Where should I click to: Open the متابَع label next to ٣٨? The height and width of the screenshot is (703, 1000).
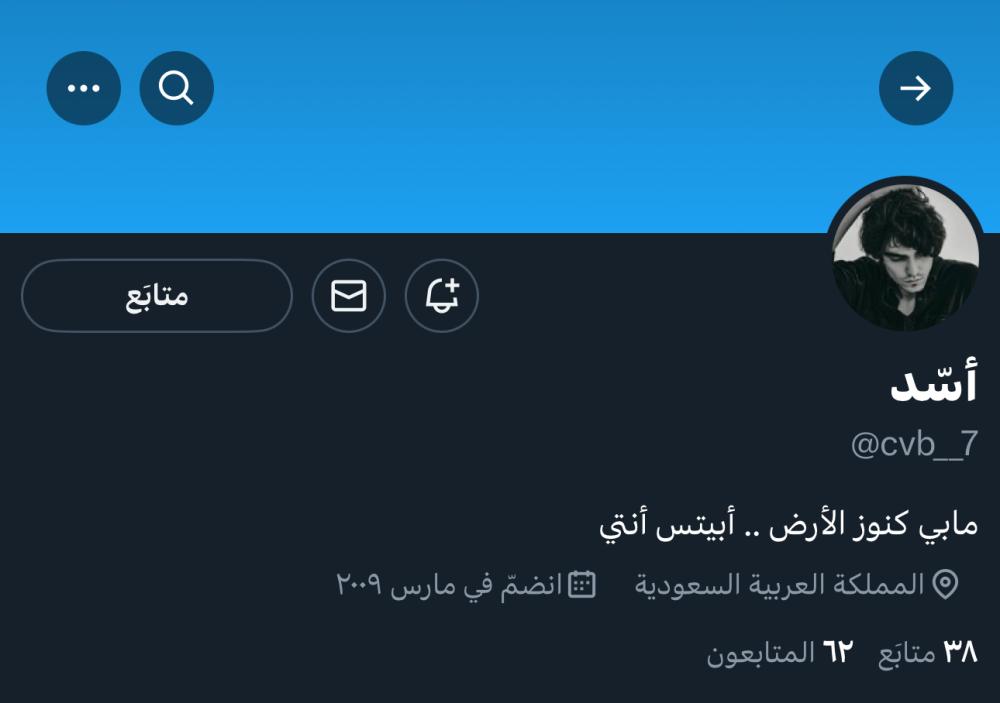pos(906,653)
